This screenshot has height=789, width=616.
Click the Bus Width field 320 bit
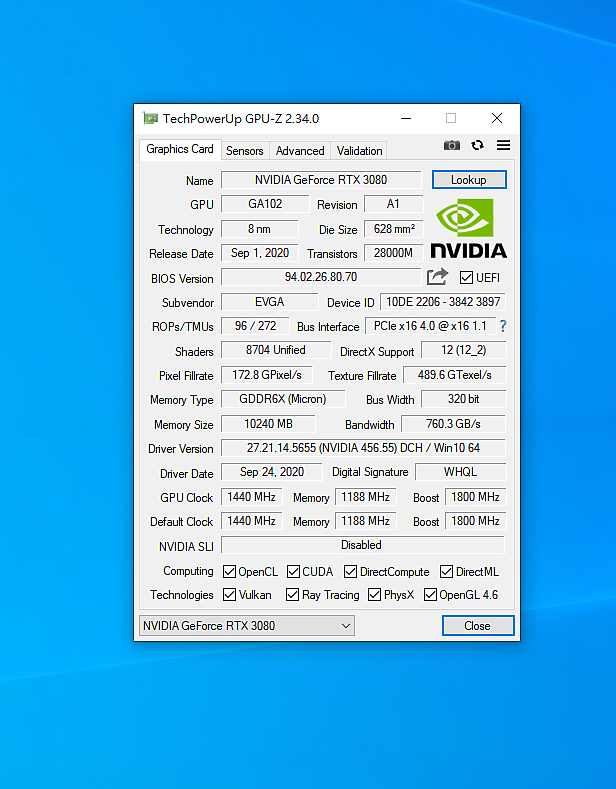[464, 399]
